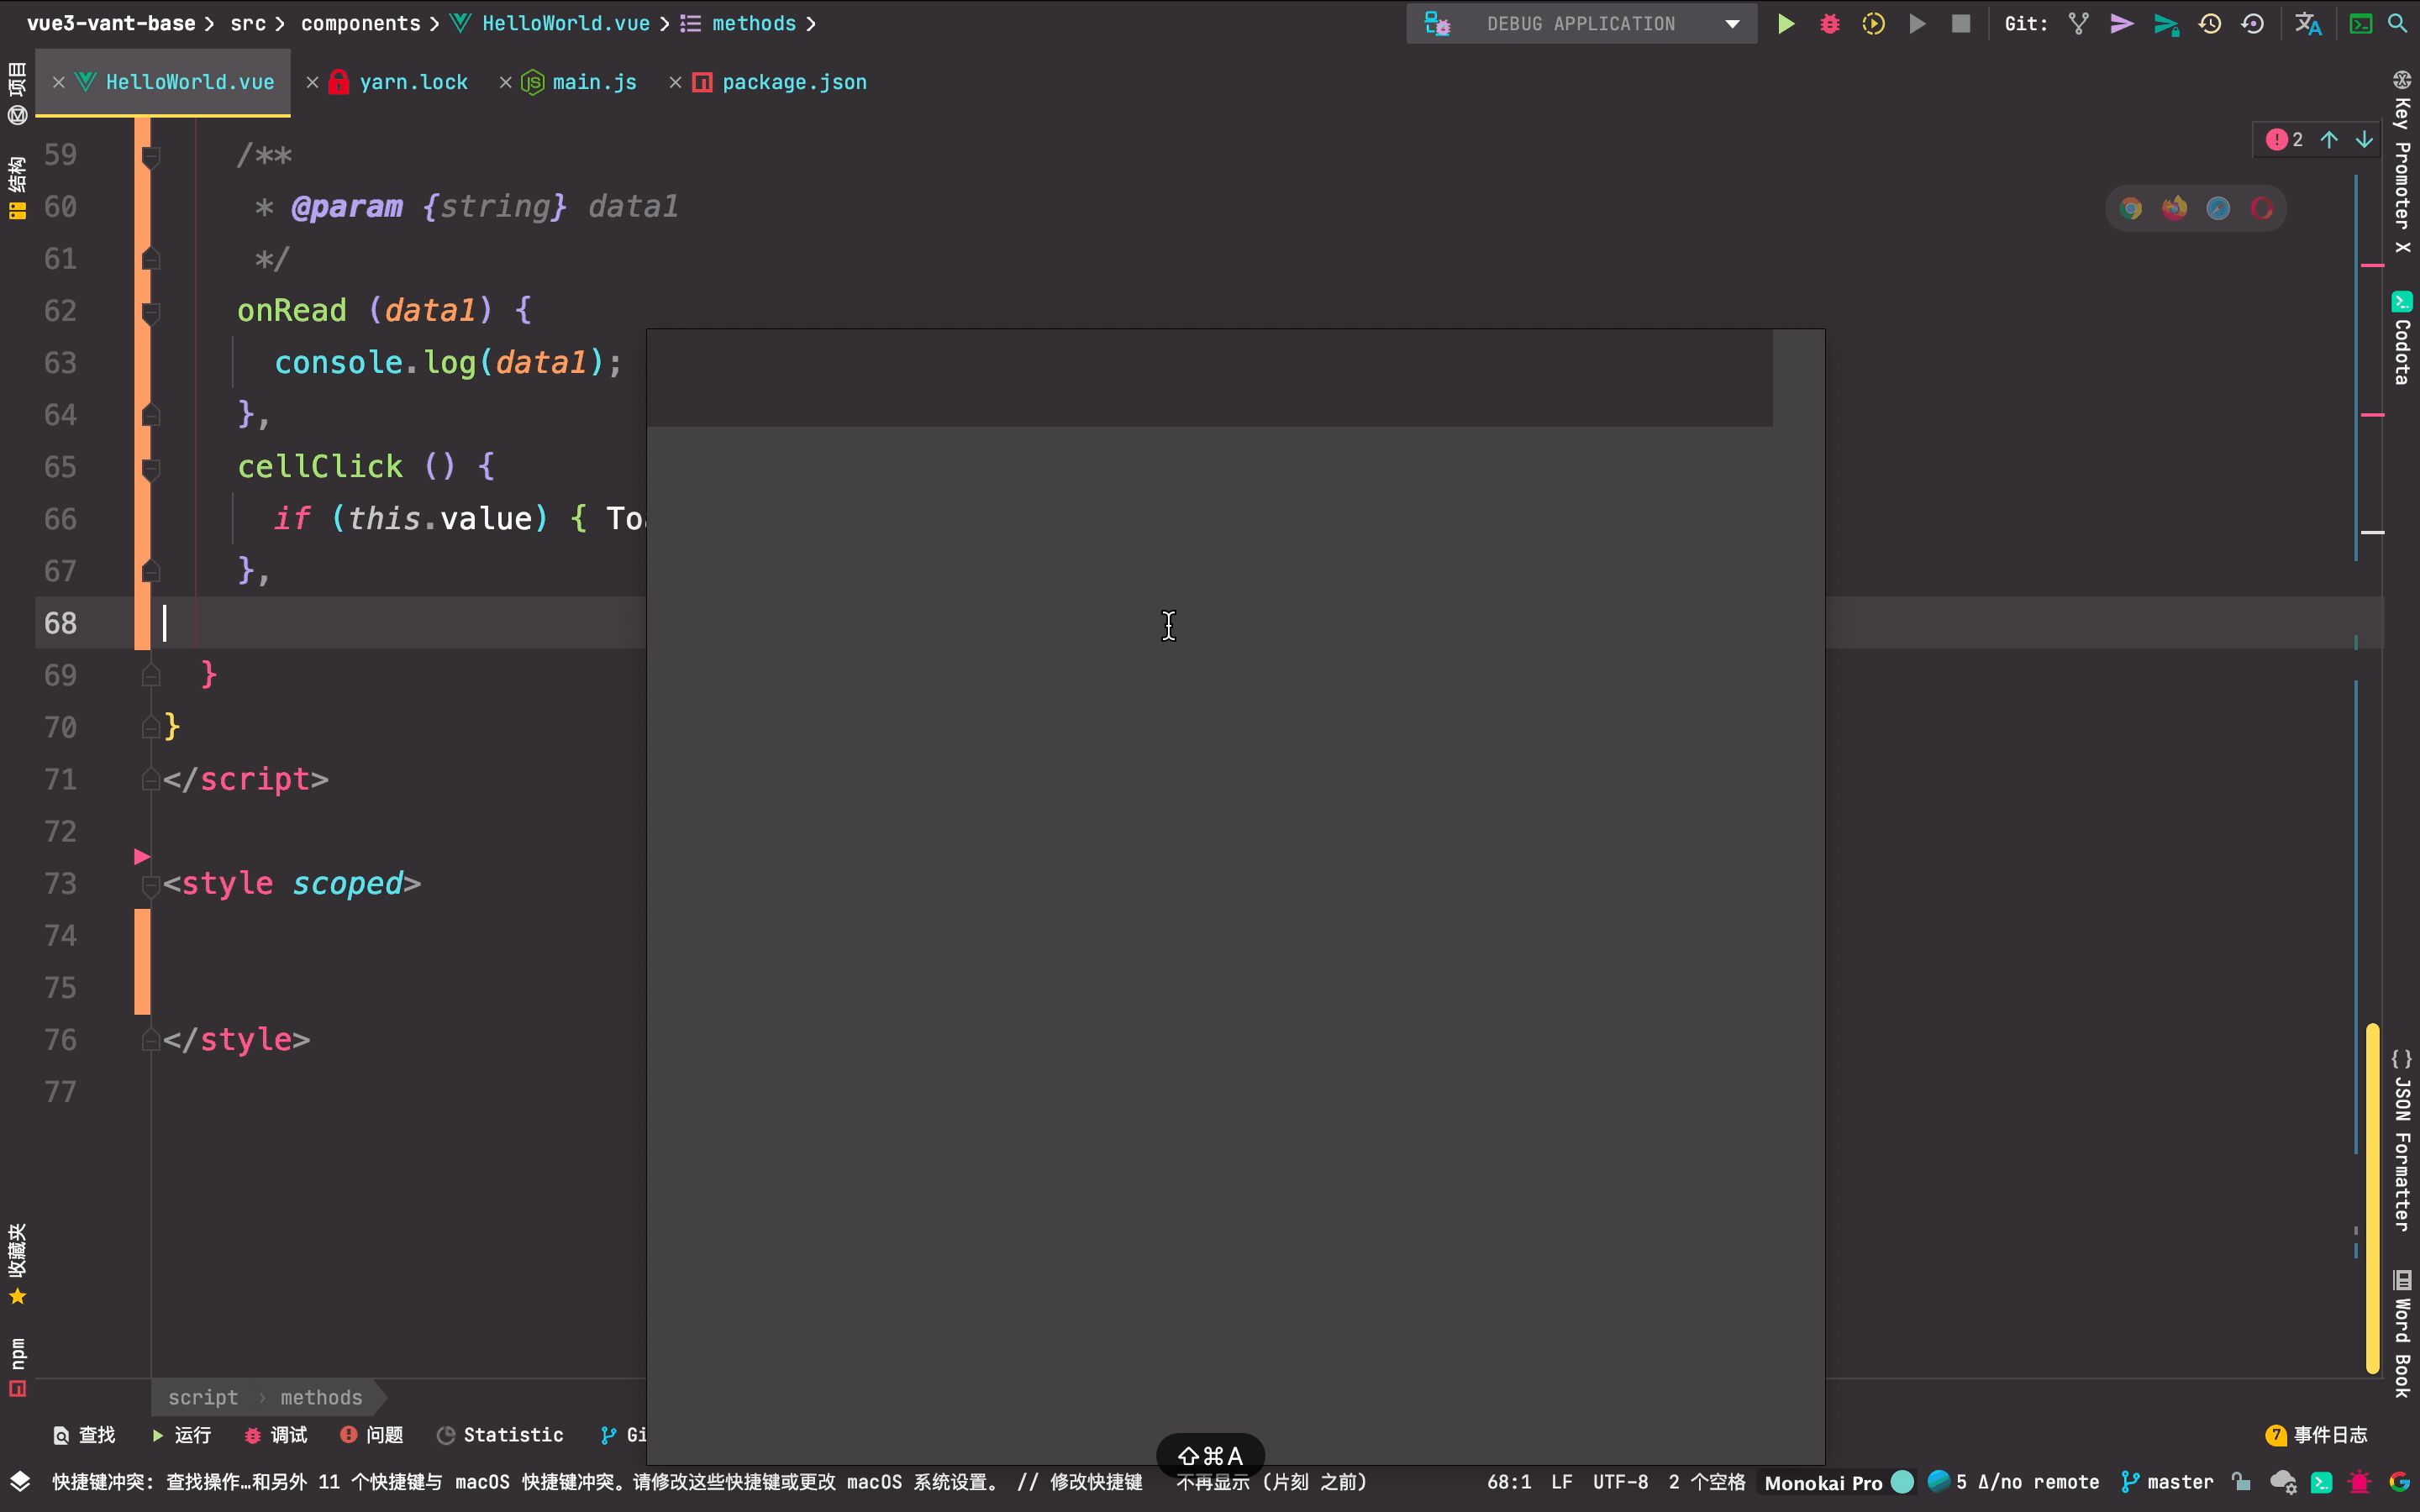The image size is (2420, 1512).
Task: Open search everywhere with the magnifier icon
Action: 2398,23
